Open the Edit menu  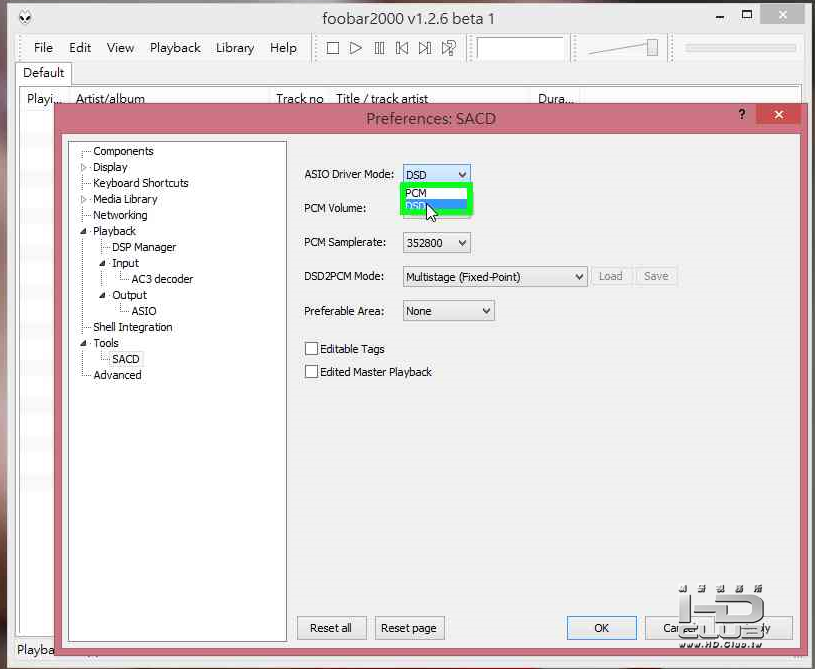pos(80,48)
